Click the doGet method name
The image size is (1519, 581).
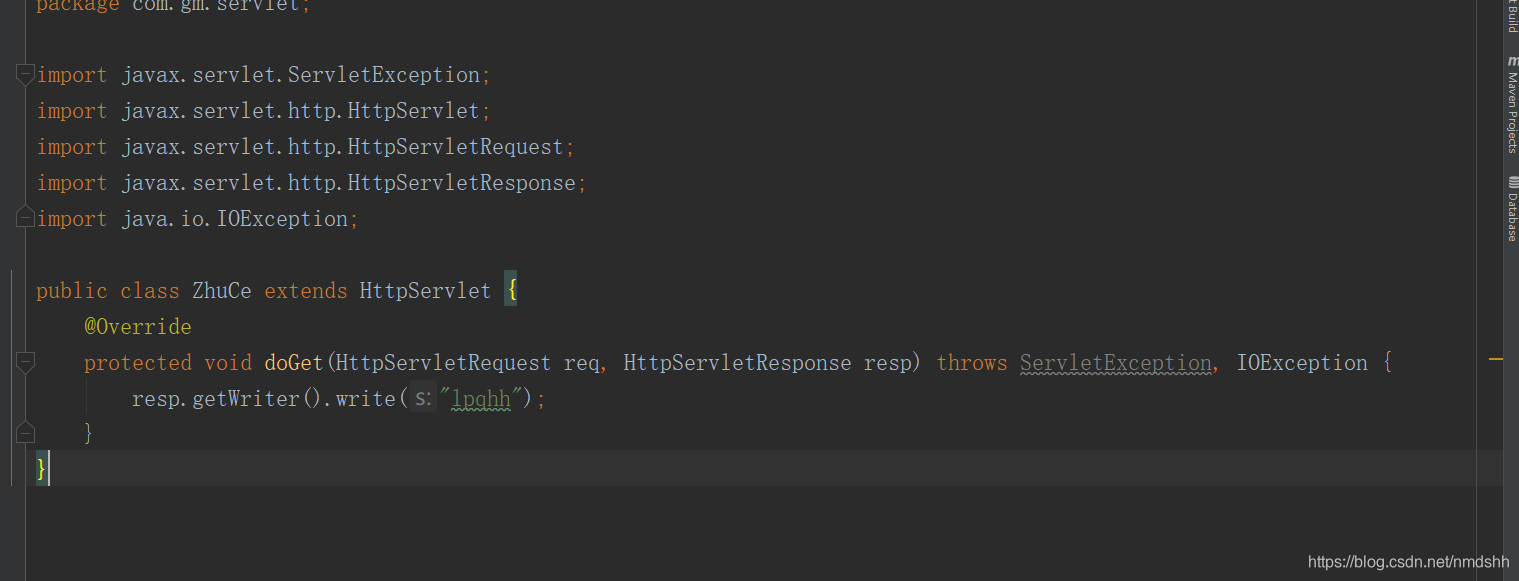click(294, 363)
